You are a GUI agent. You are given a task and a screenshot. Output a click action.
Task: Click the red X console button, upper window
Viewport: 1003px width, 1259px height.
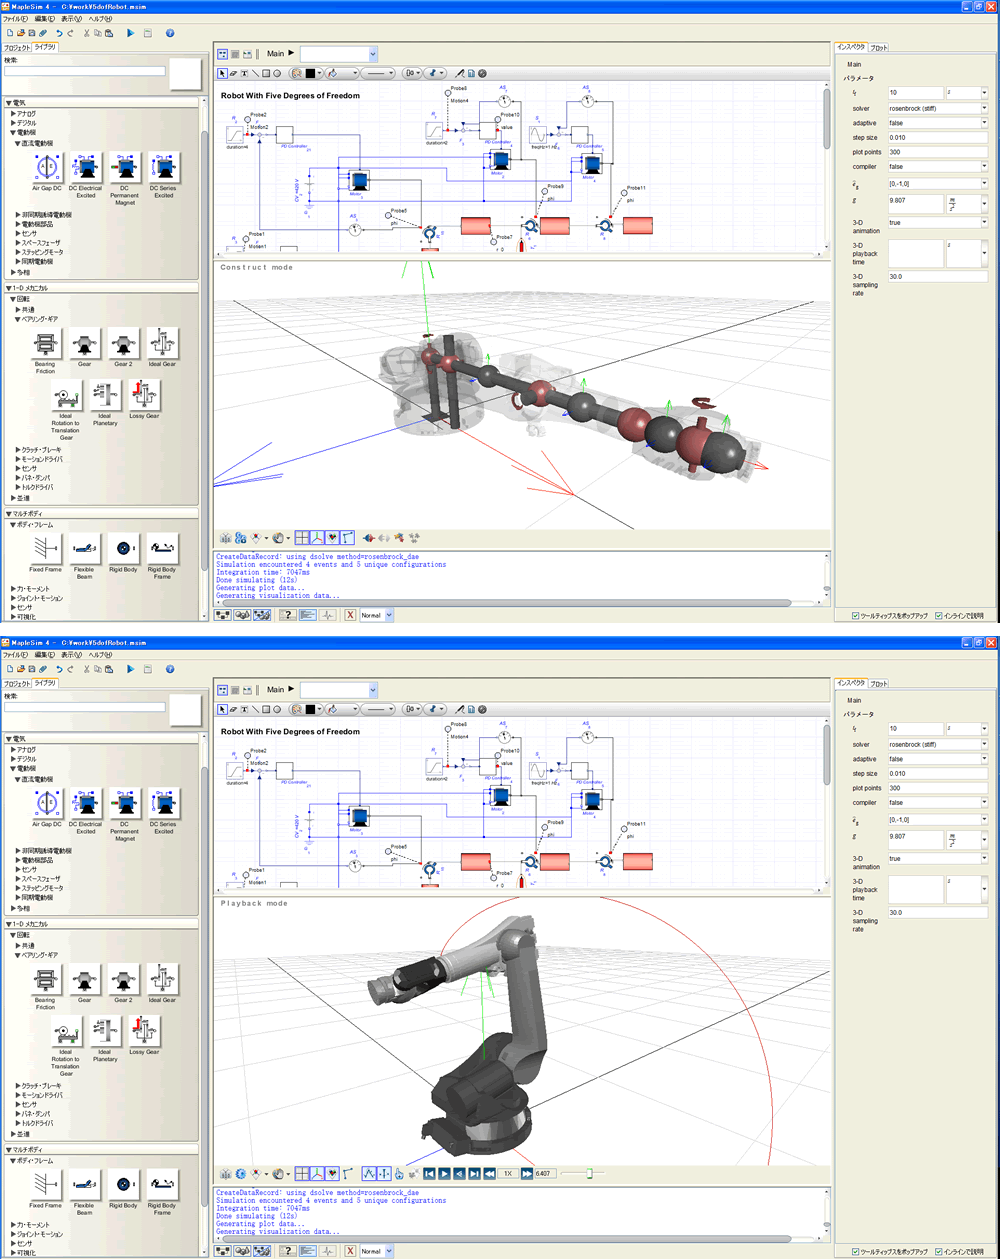tap(350, 615)
